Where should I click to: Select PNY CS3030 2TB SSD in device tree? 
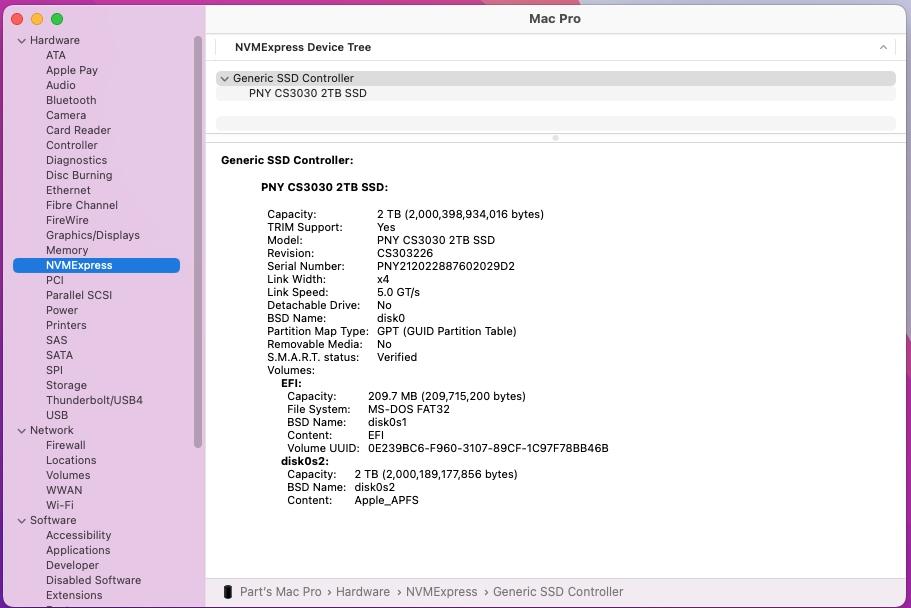click(x=308, y=93)
